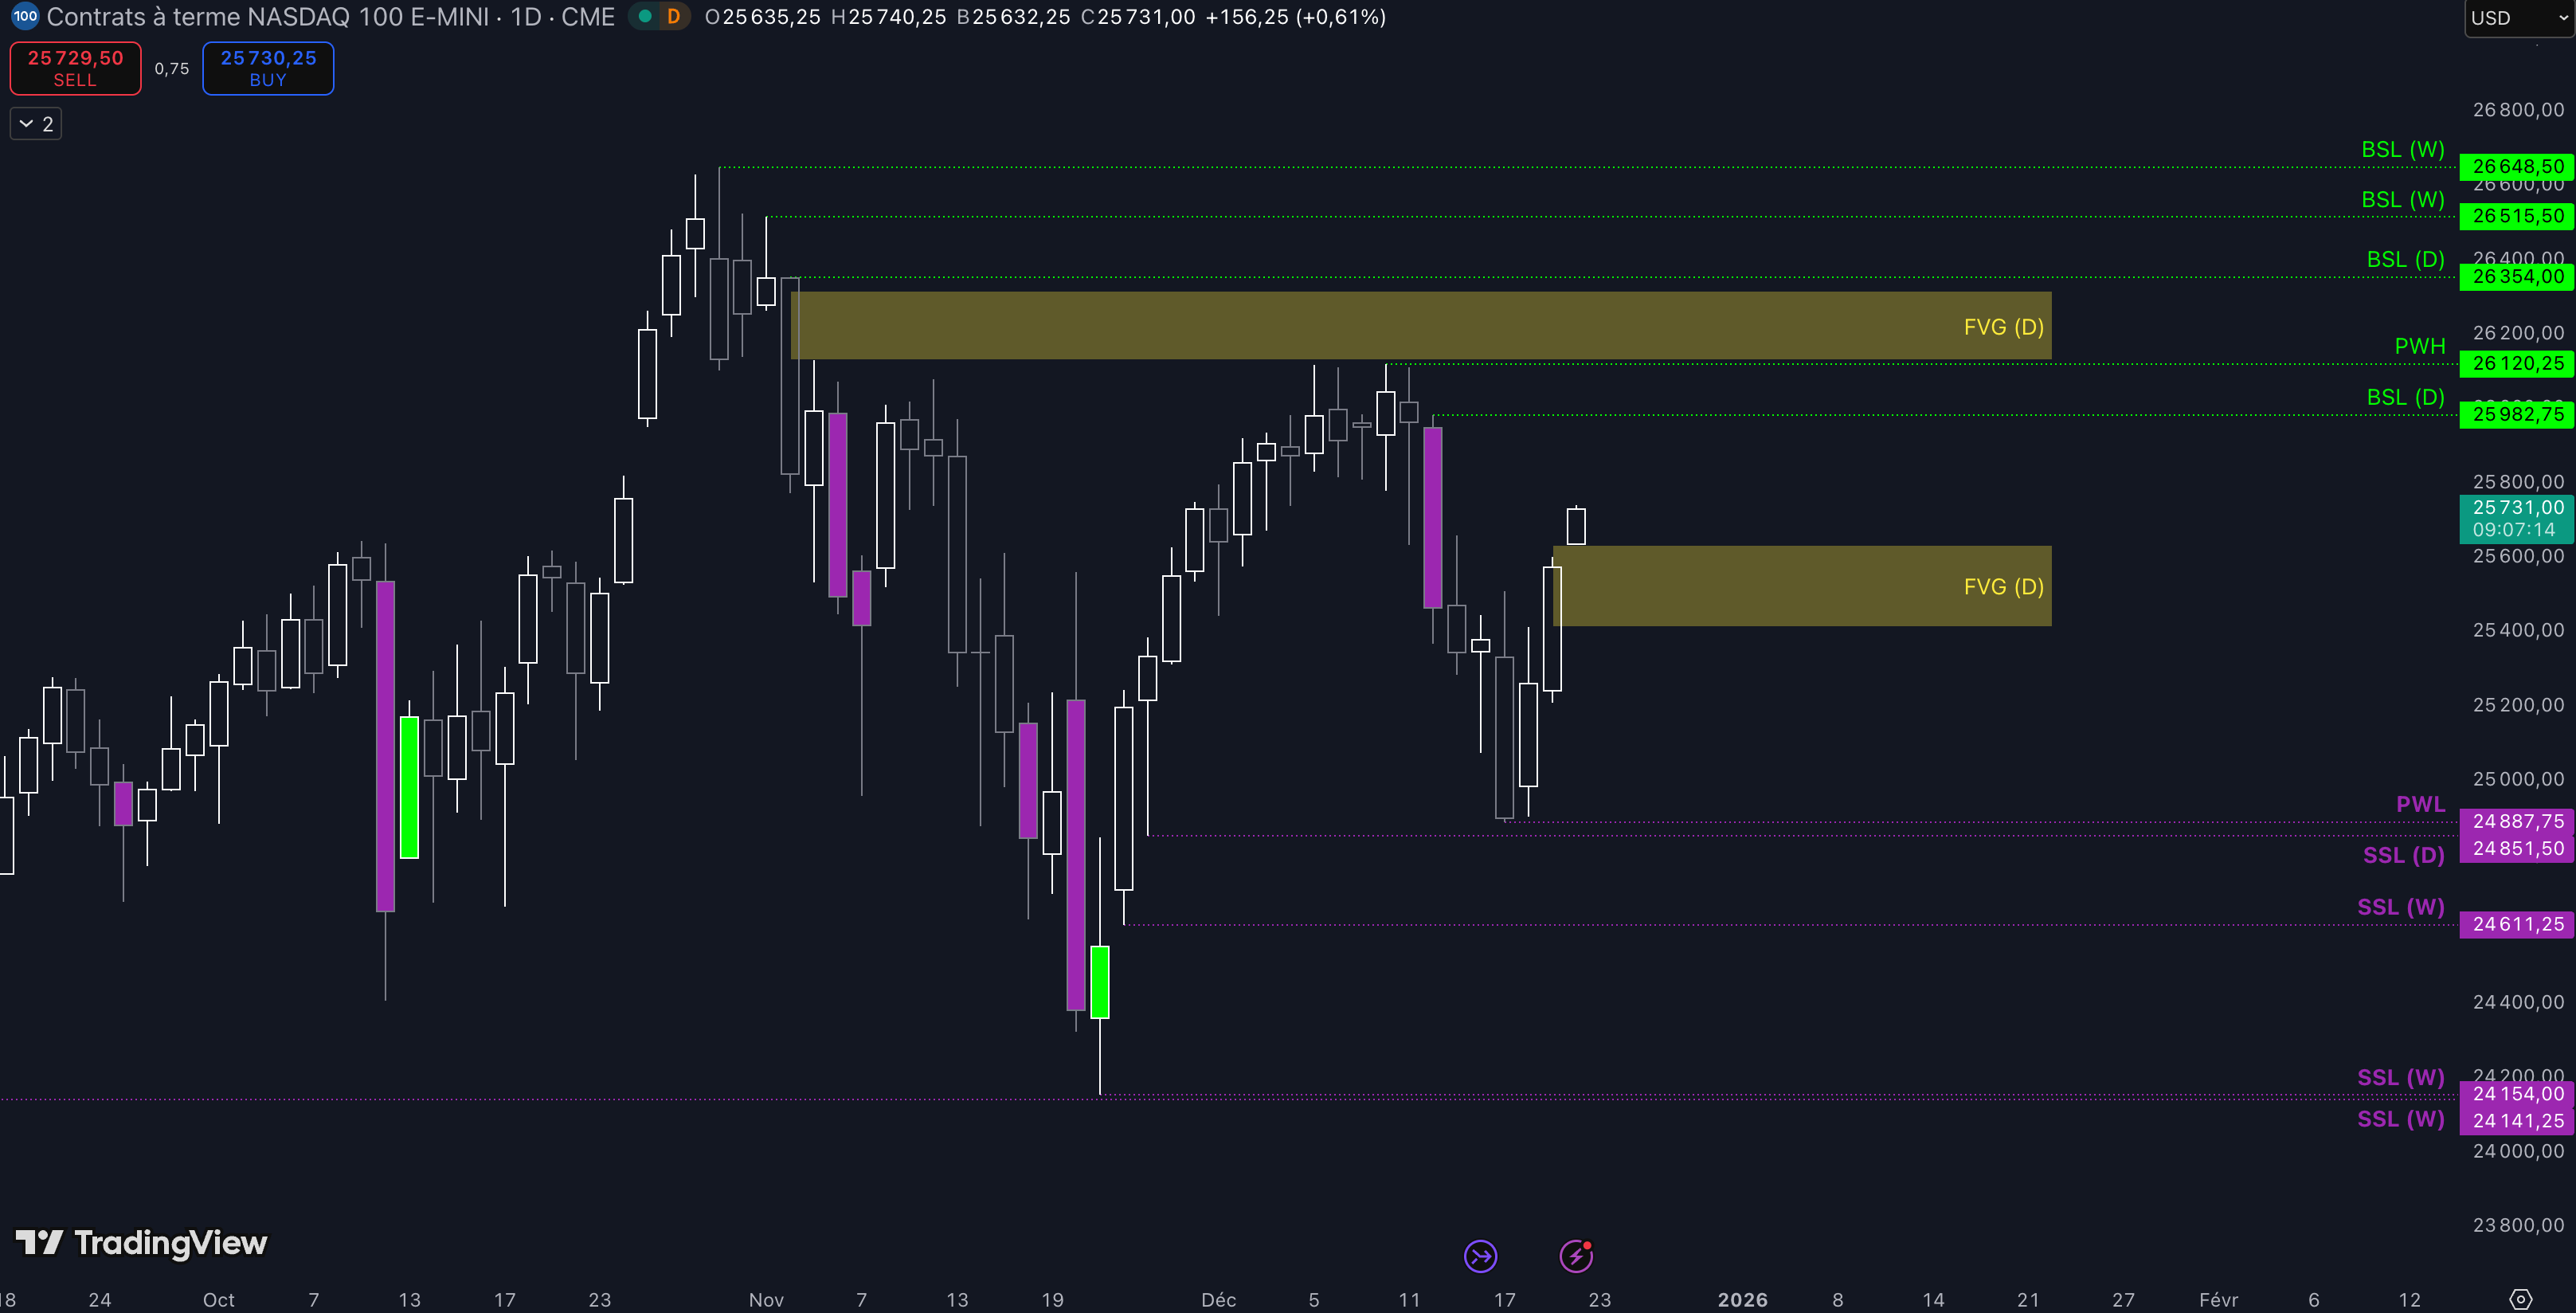The width and height of the screenshot is (2576, 1313).
Task: Click the PWH 26120,25 price label
Action: click(2516, 364)
